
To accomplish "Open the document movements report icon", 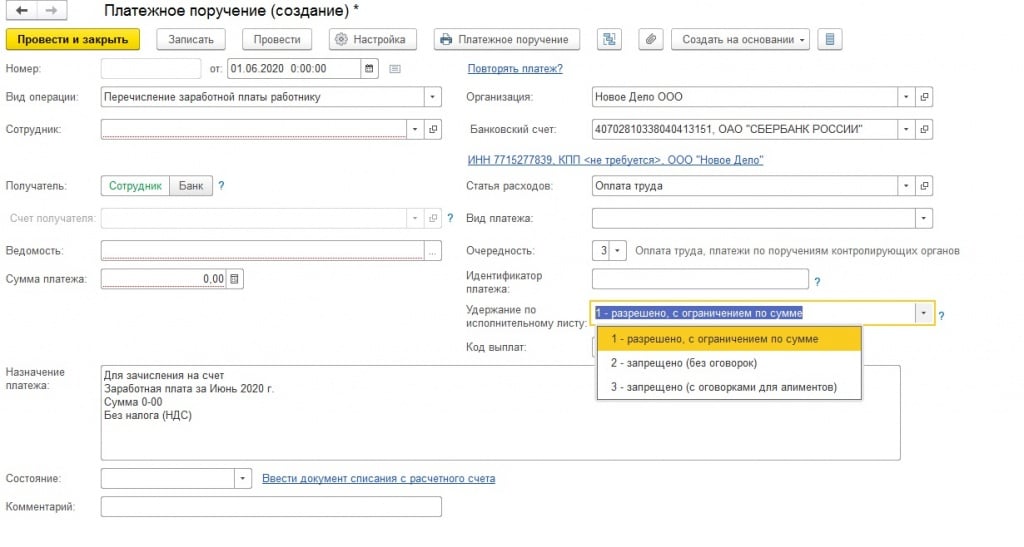I will pos(609,40).
